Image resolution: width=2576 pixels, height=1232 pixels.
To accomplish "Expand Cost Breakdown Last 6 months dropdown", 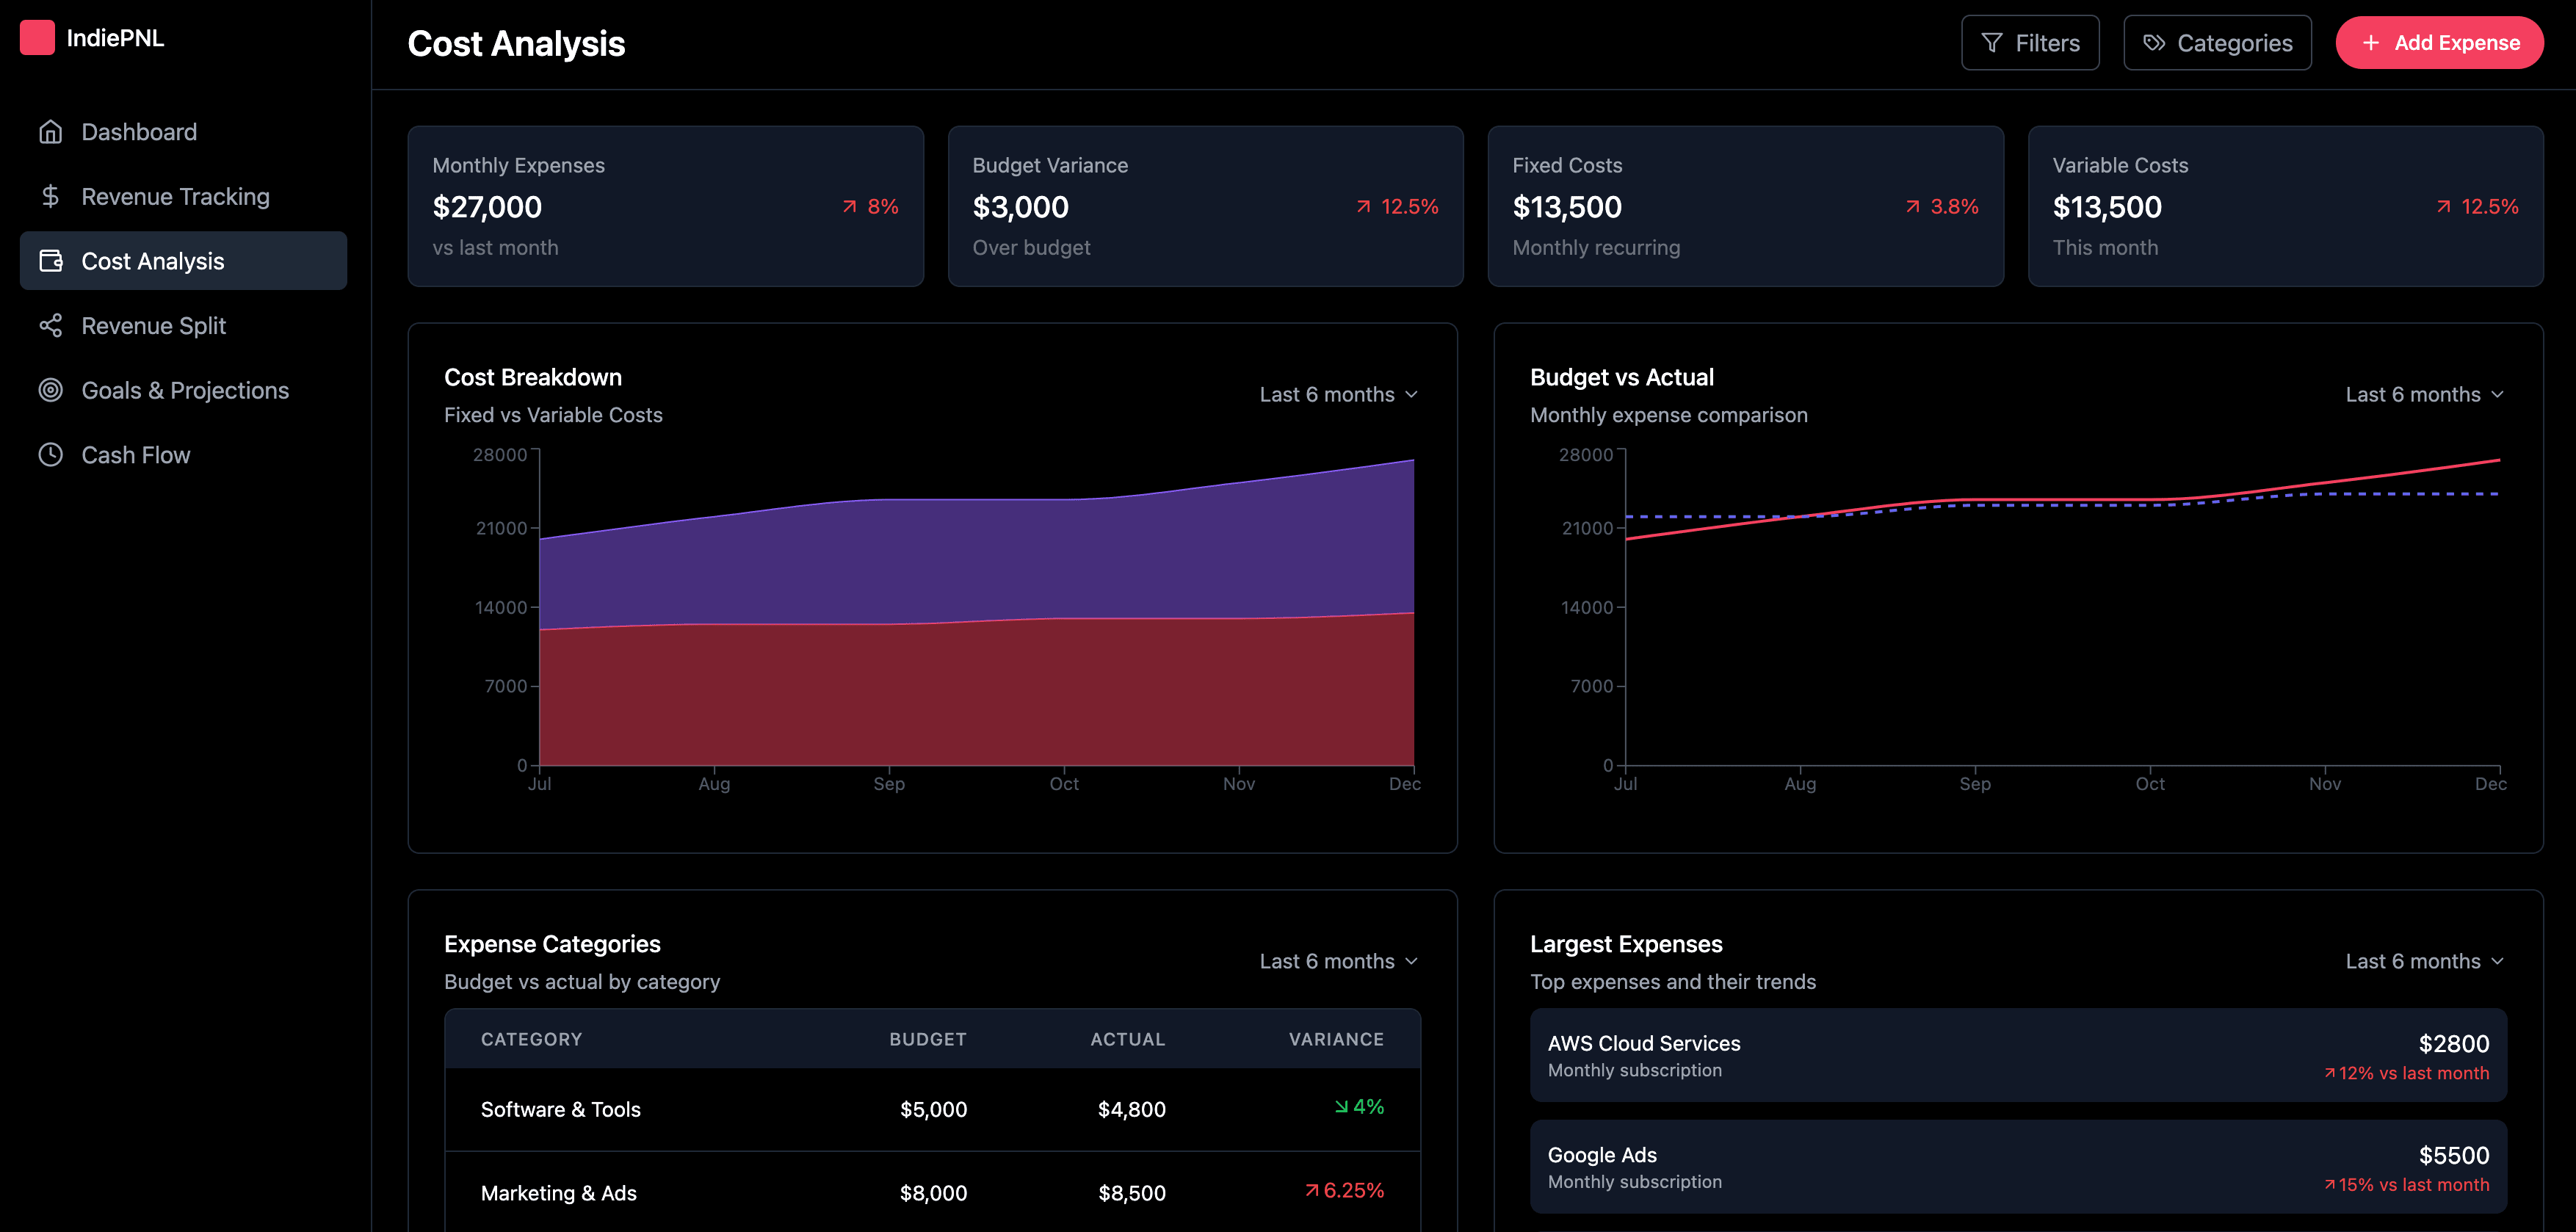I will pos(1338,395).
